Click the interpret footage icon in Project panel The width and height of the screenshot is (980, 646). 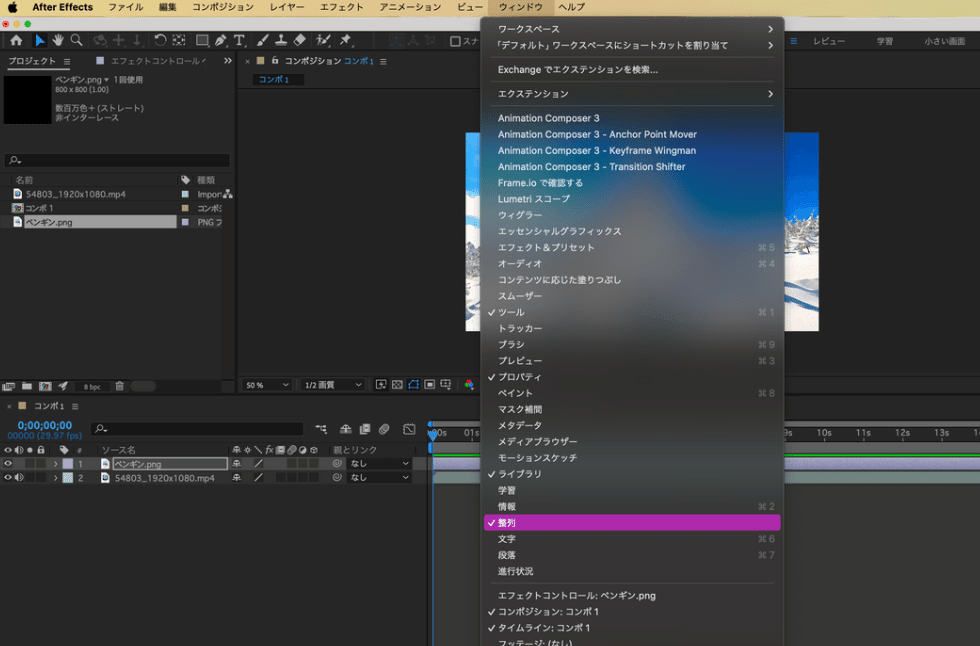coord(9,386)
